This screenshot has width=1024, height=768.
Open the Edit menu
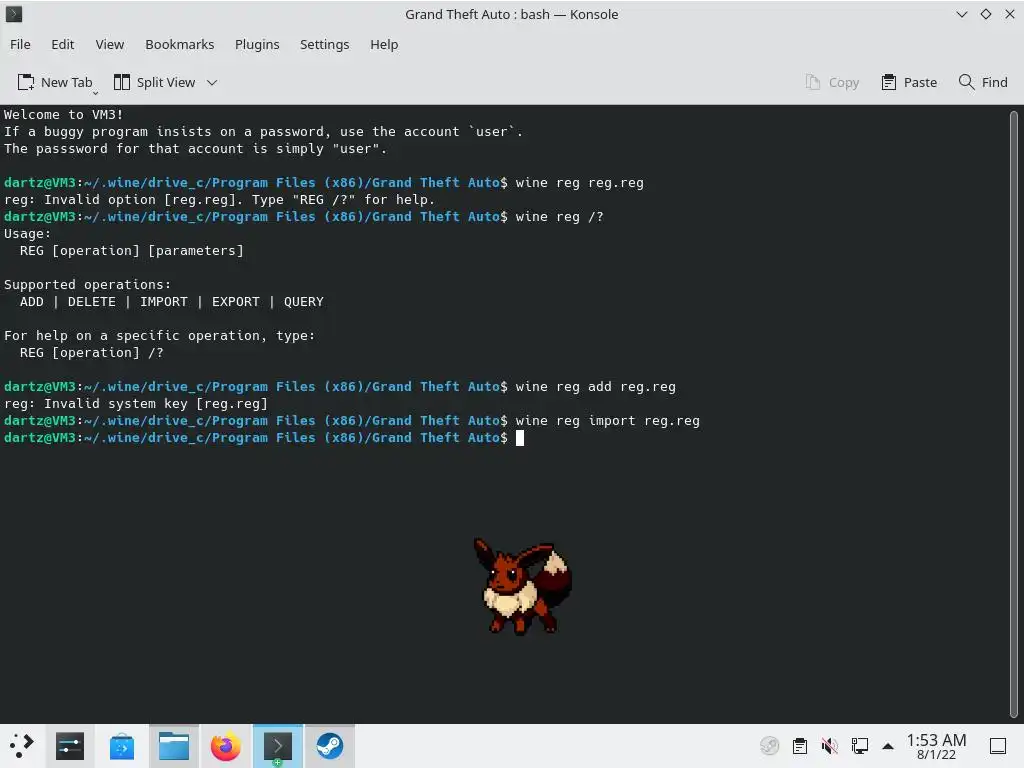(x=63, y=44)
